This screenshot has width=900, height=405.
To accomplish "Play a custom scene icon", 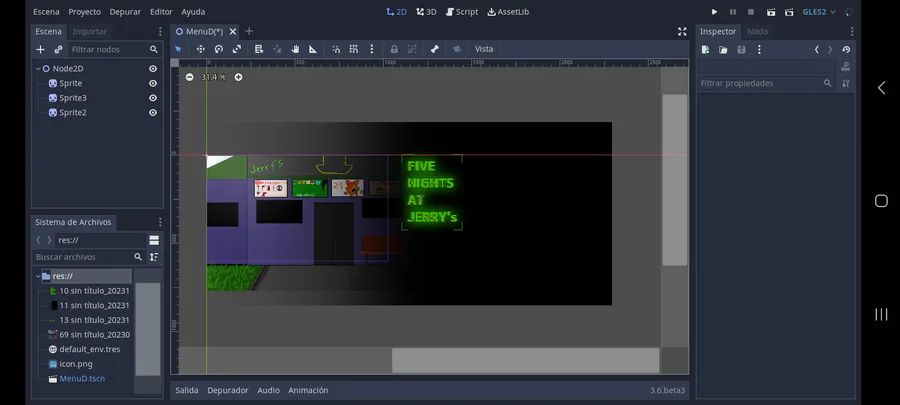I will click(789, 11).
